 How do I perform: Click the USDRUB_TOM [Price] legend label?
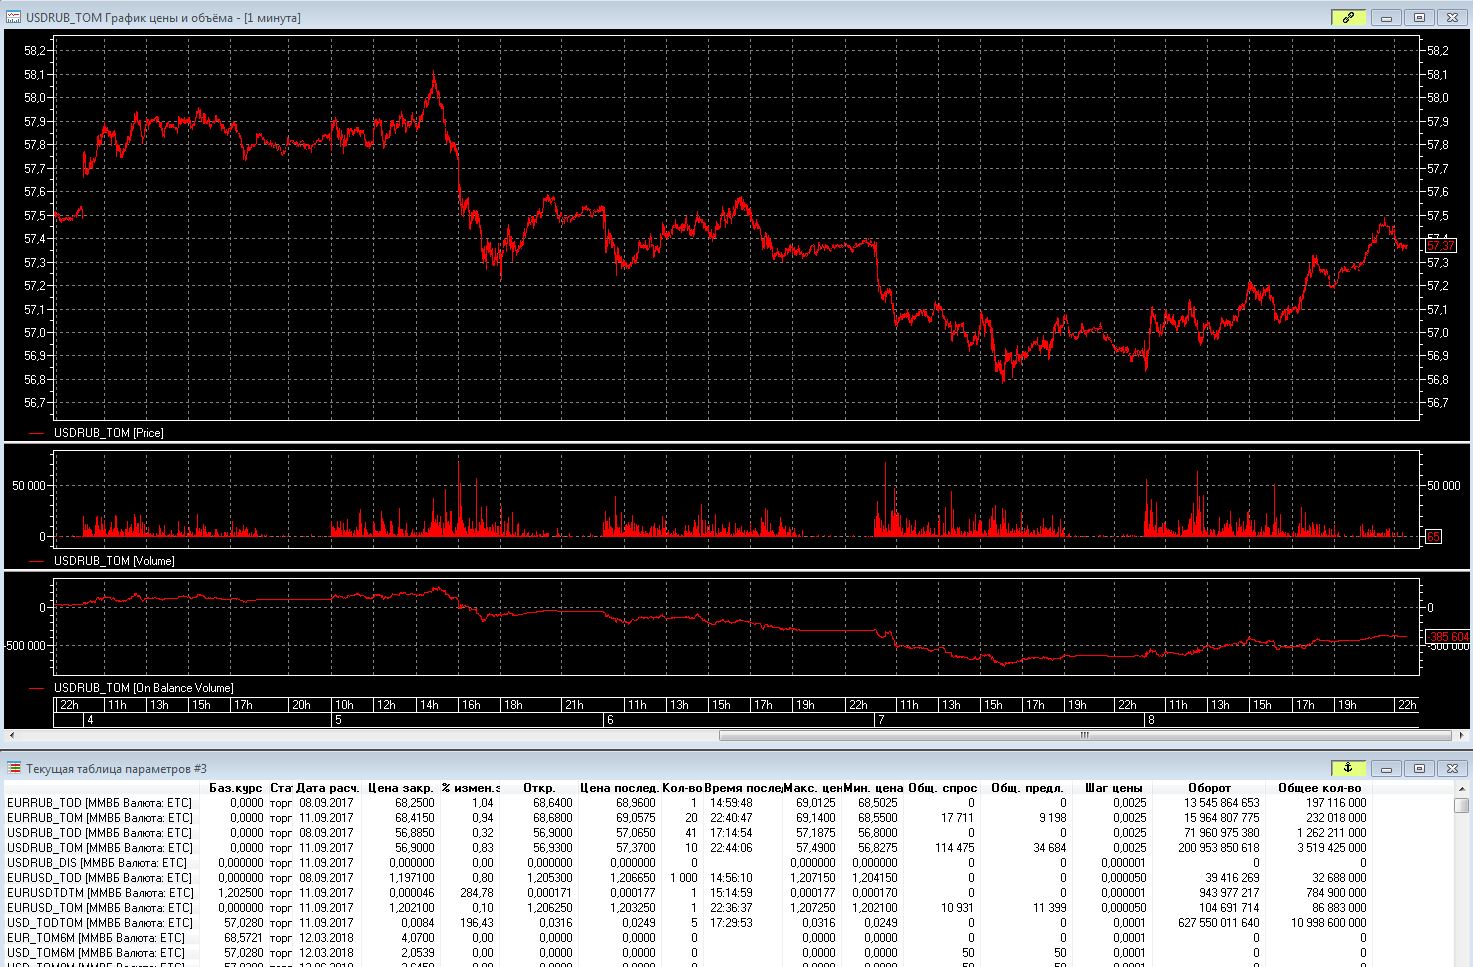point(108,433)
